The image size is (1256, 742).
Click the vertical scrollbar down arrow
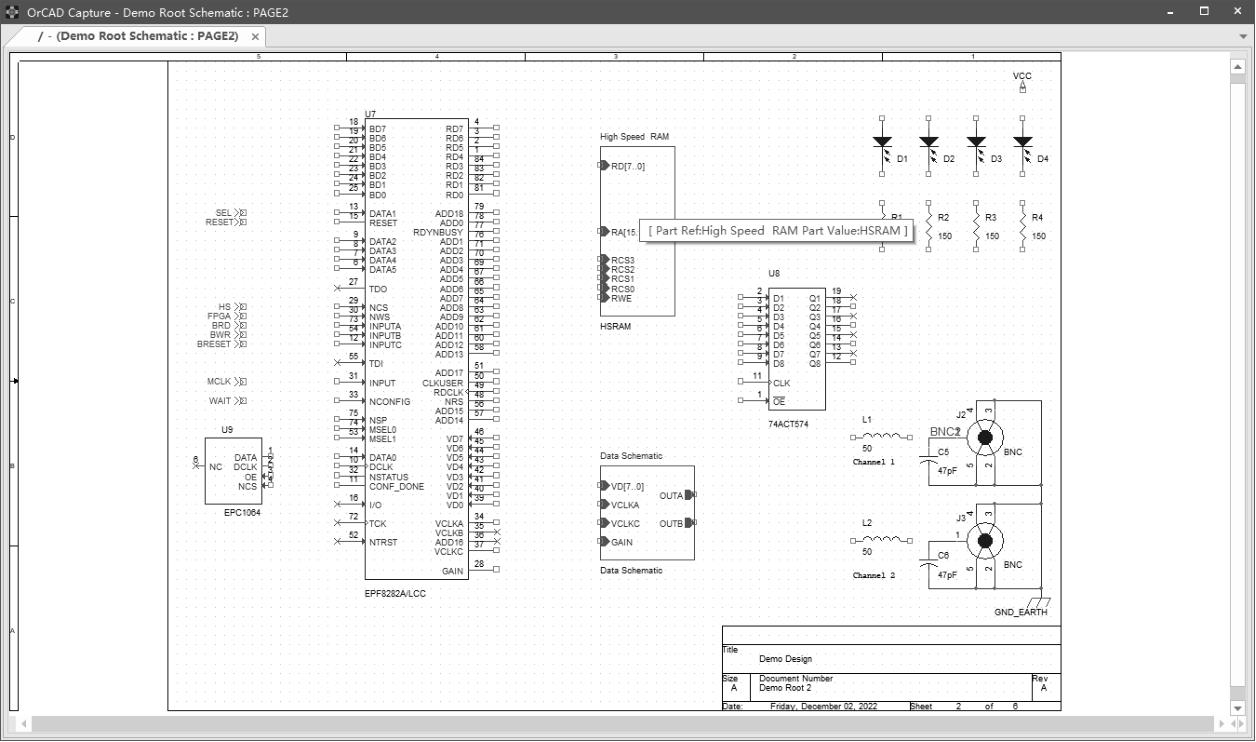point(1238,707)
